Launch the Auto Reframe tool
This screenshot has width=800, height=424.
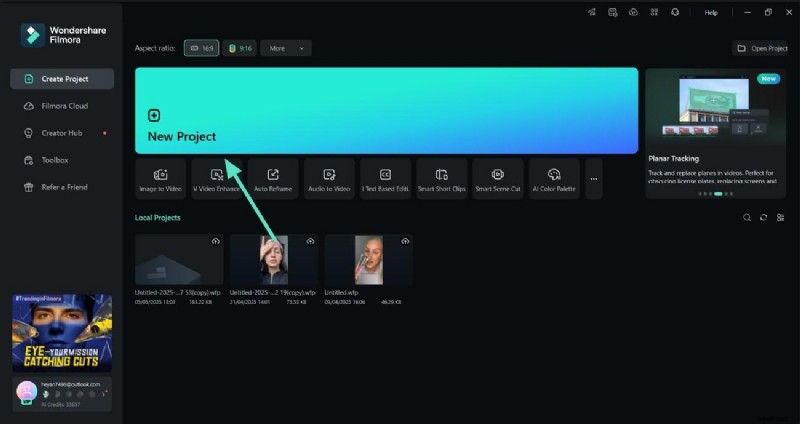point(273,179)
